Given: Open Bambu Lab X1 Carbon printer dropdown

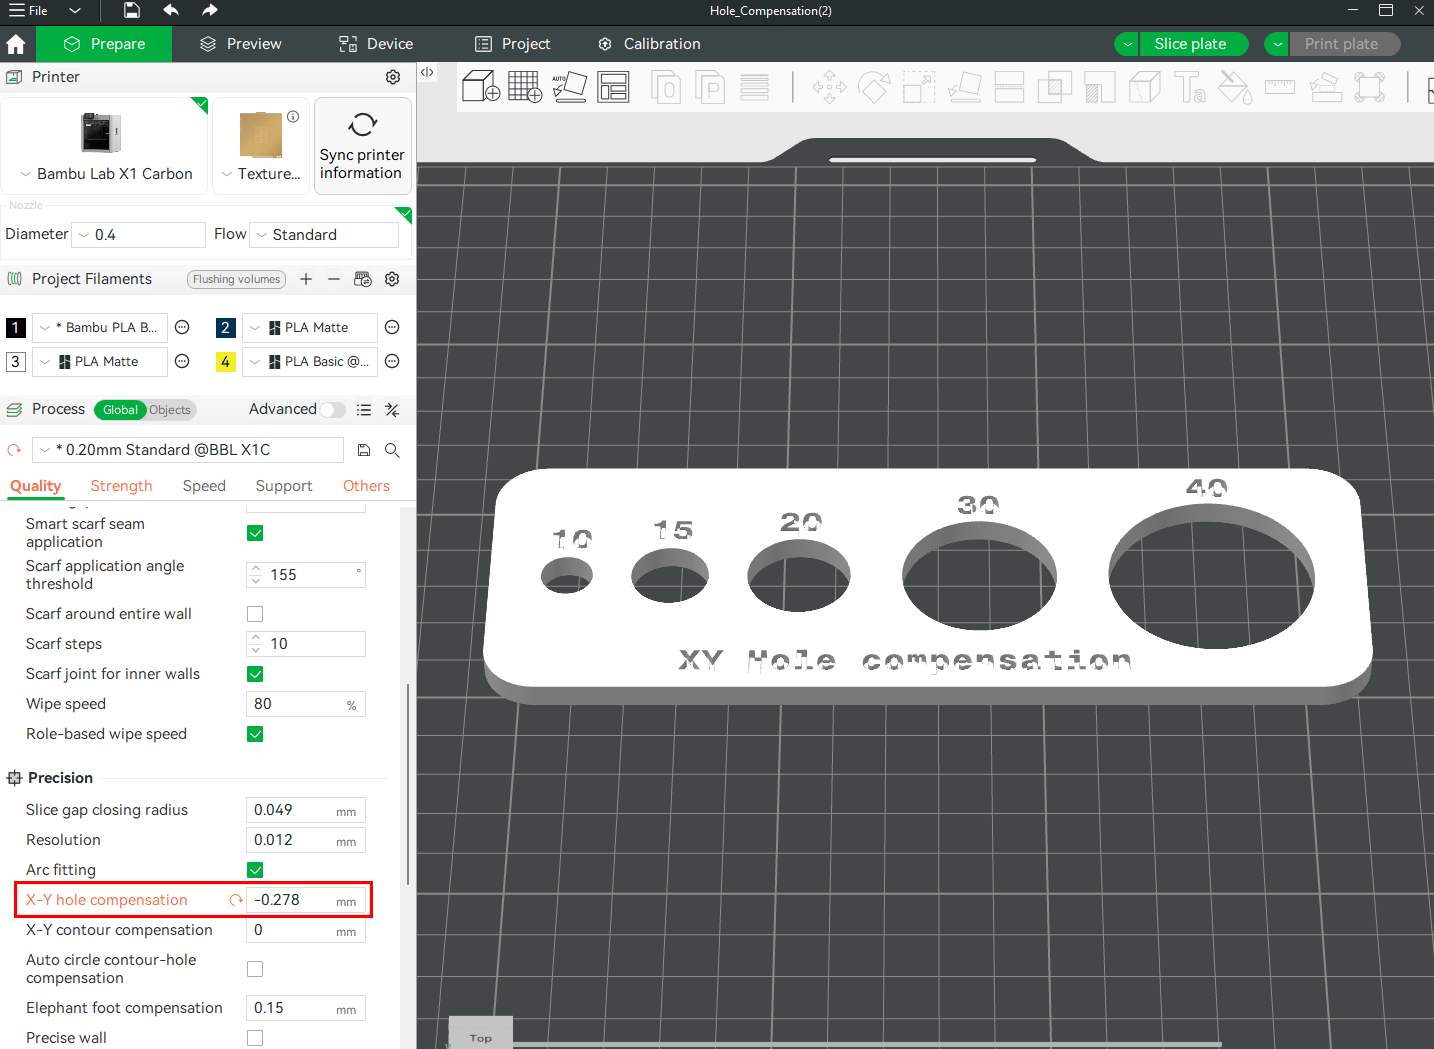Looking at the screenshot, I should coord(105,174).
